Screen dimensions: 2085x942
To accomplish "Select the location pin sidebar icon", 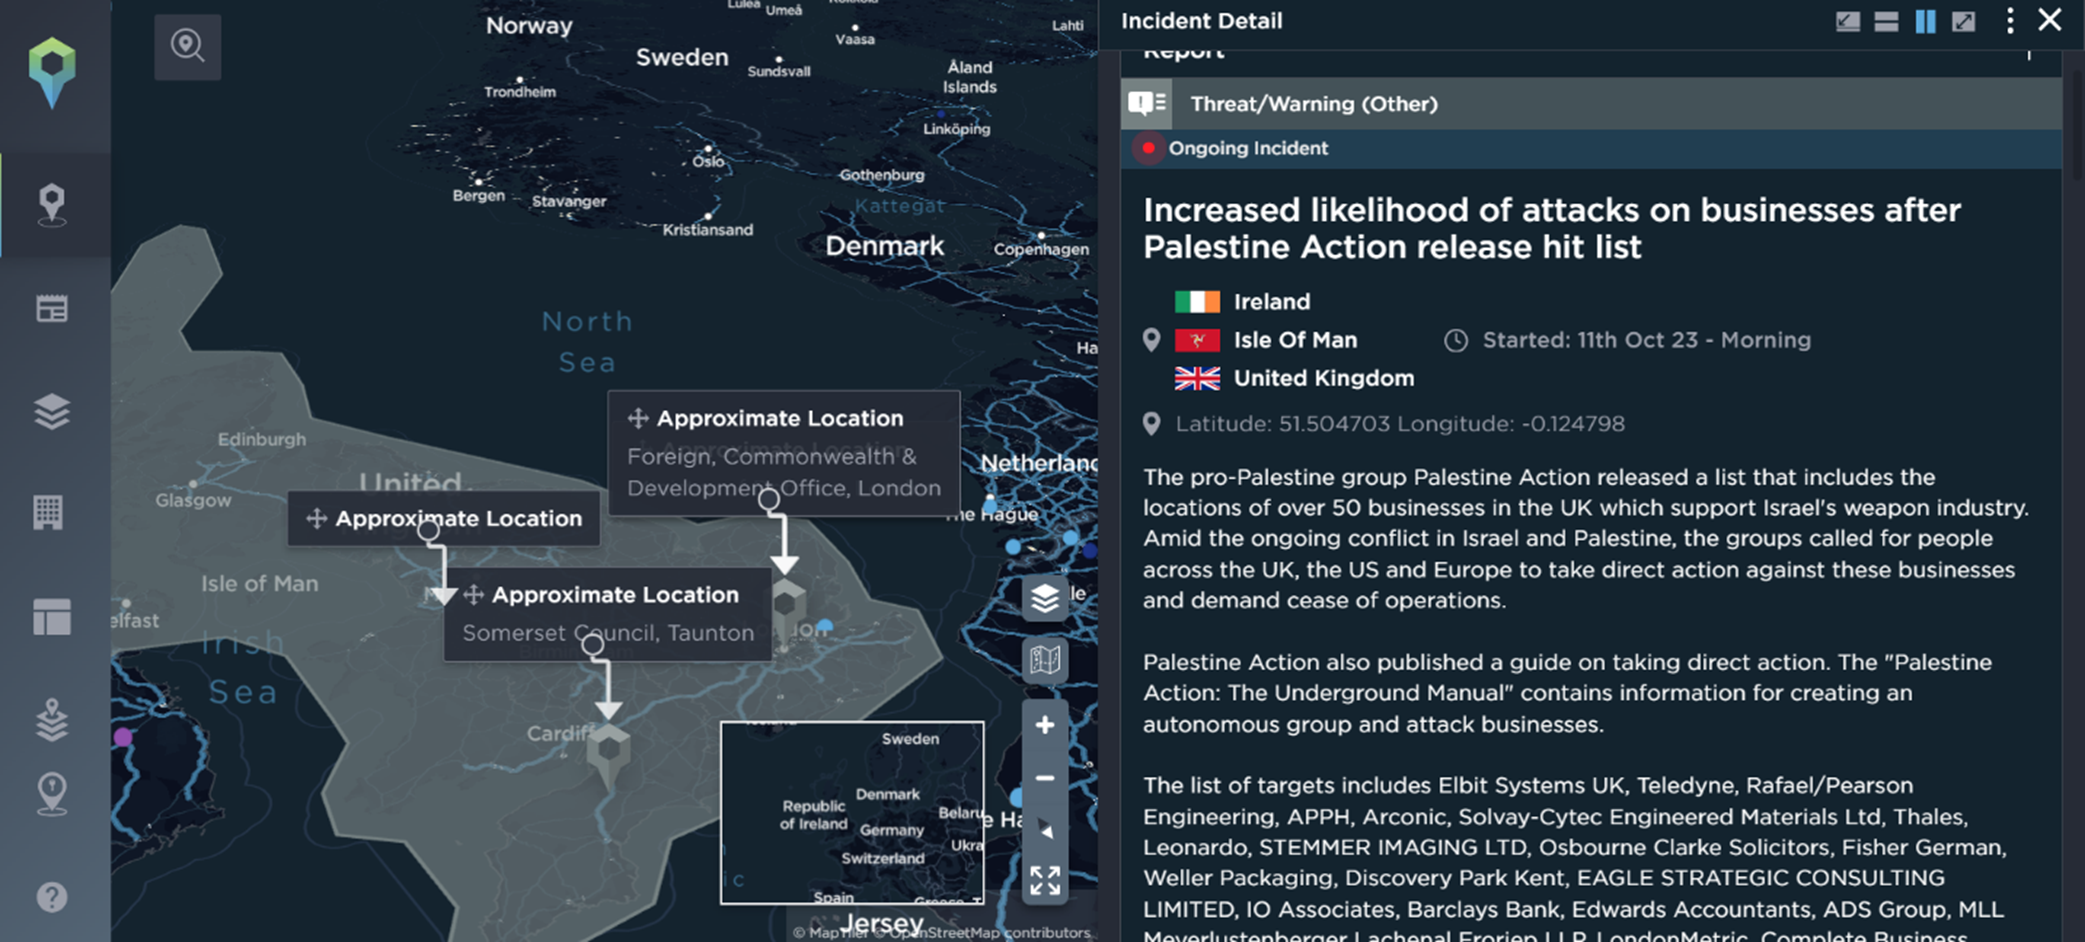I will coord(52,205).
